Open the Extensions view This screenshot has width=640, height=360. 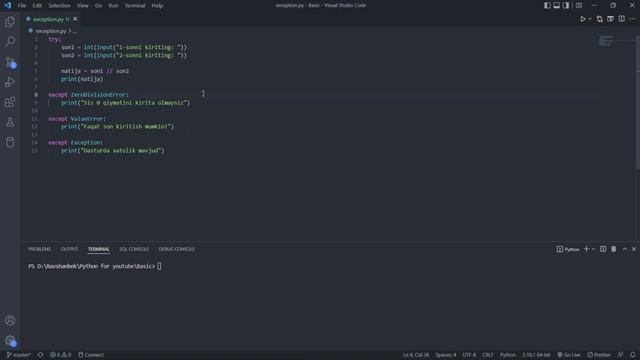pyautogui.click(x=10, y=102)
